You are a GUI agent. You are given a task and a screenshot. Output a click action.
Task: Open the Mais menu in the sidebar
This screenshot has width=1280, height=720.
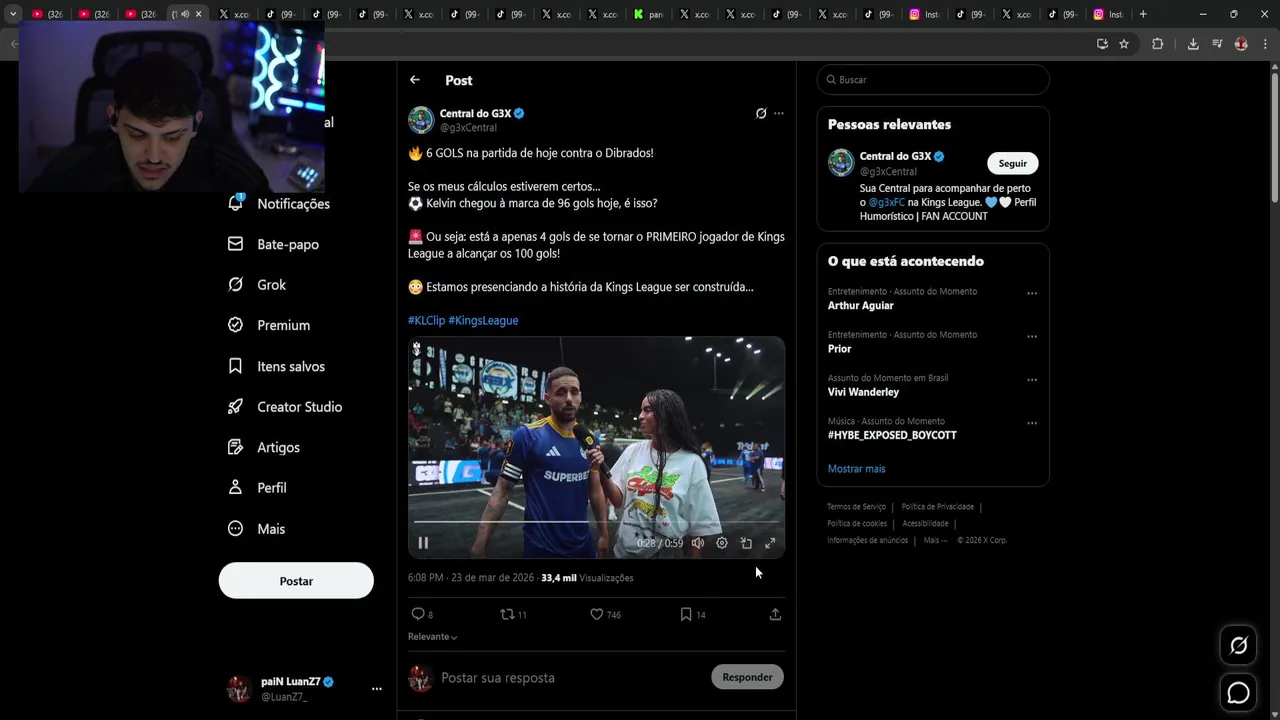[257, 529]
